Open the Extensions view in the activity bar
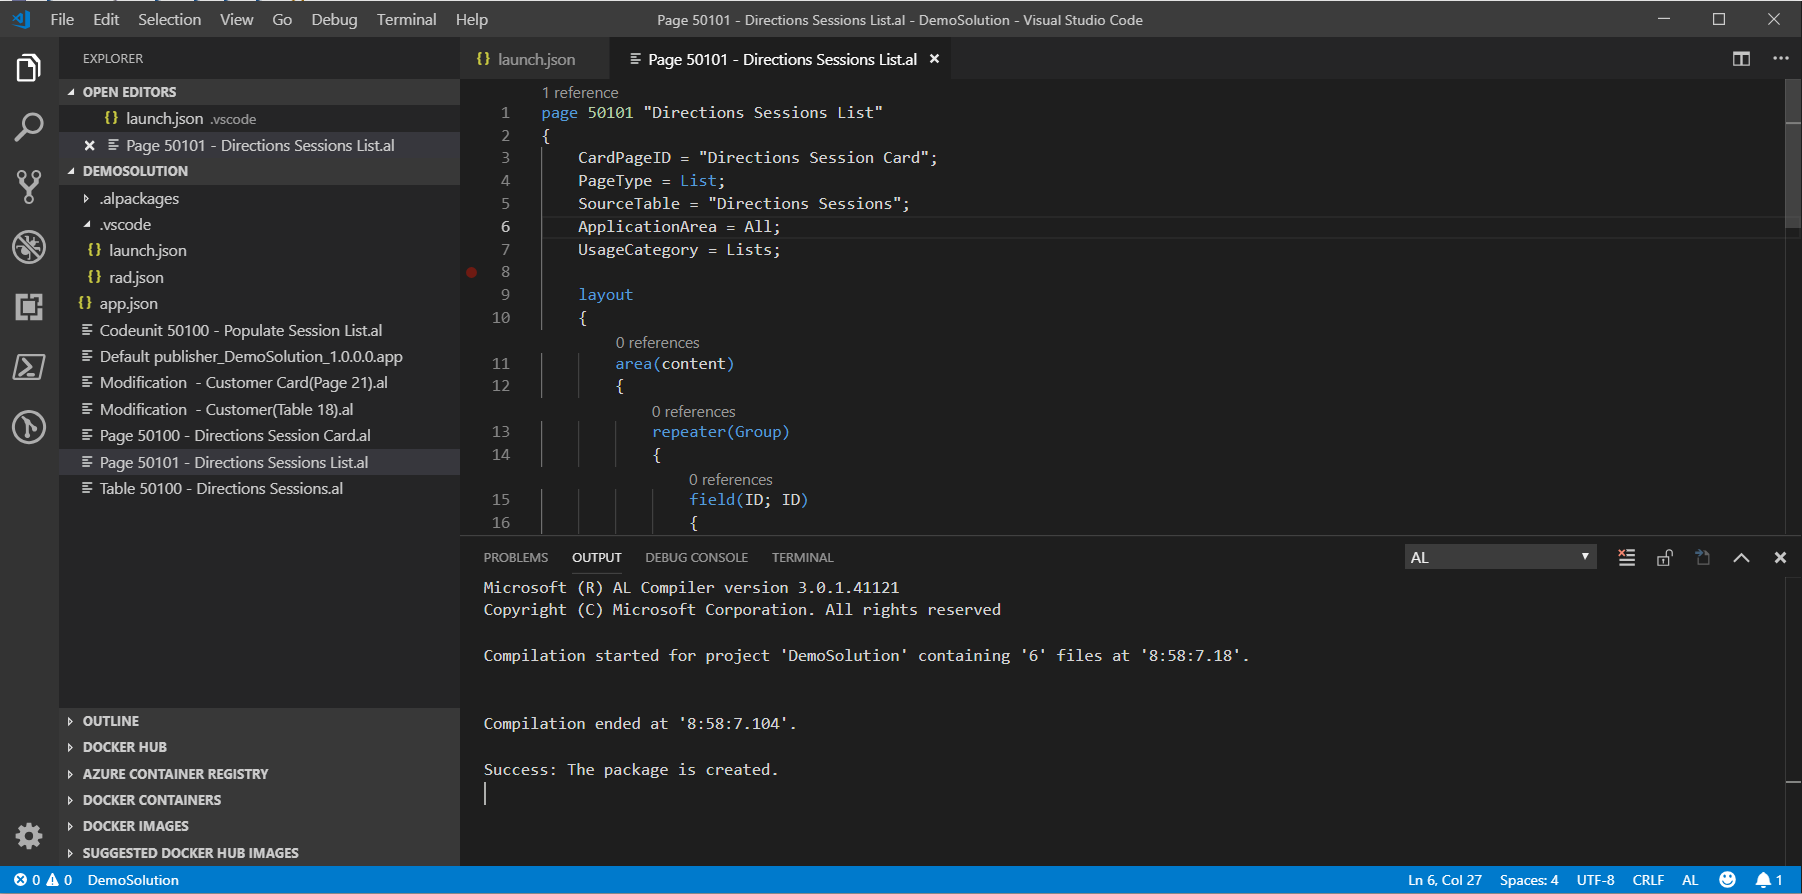This screenshot has width=1802, height=894. (x=29, y=306)
